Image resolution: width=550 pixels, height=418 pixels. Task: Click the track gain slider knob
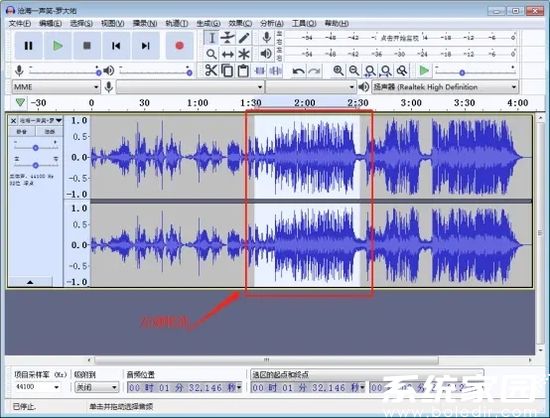[35, 148]
